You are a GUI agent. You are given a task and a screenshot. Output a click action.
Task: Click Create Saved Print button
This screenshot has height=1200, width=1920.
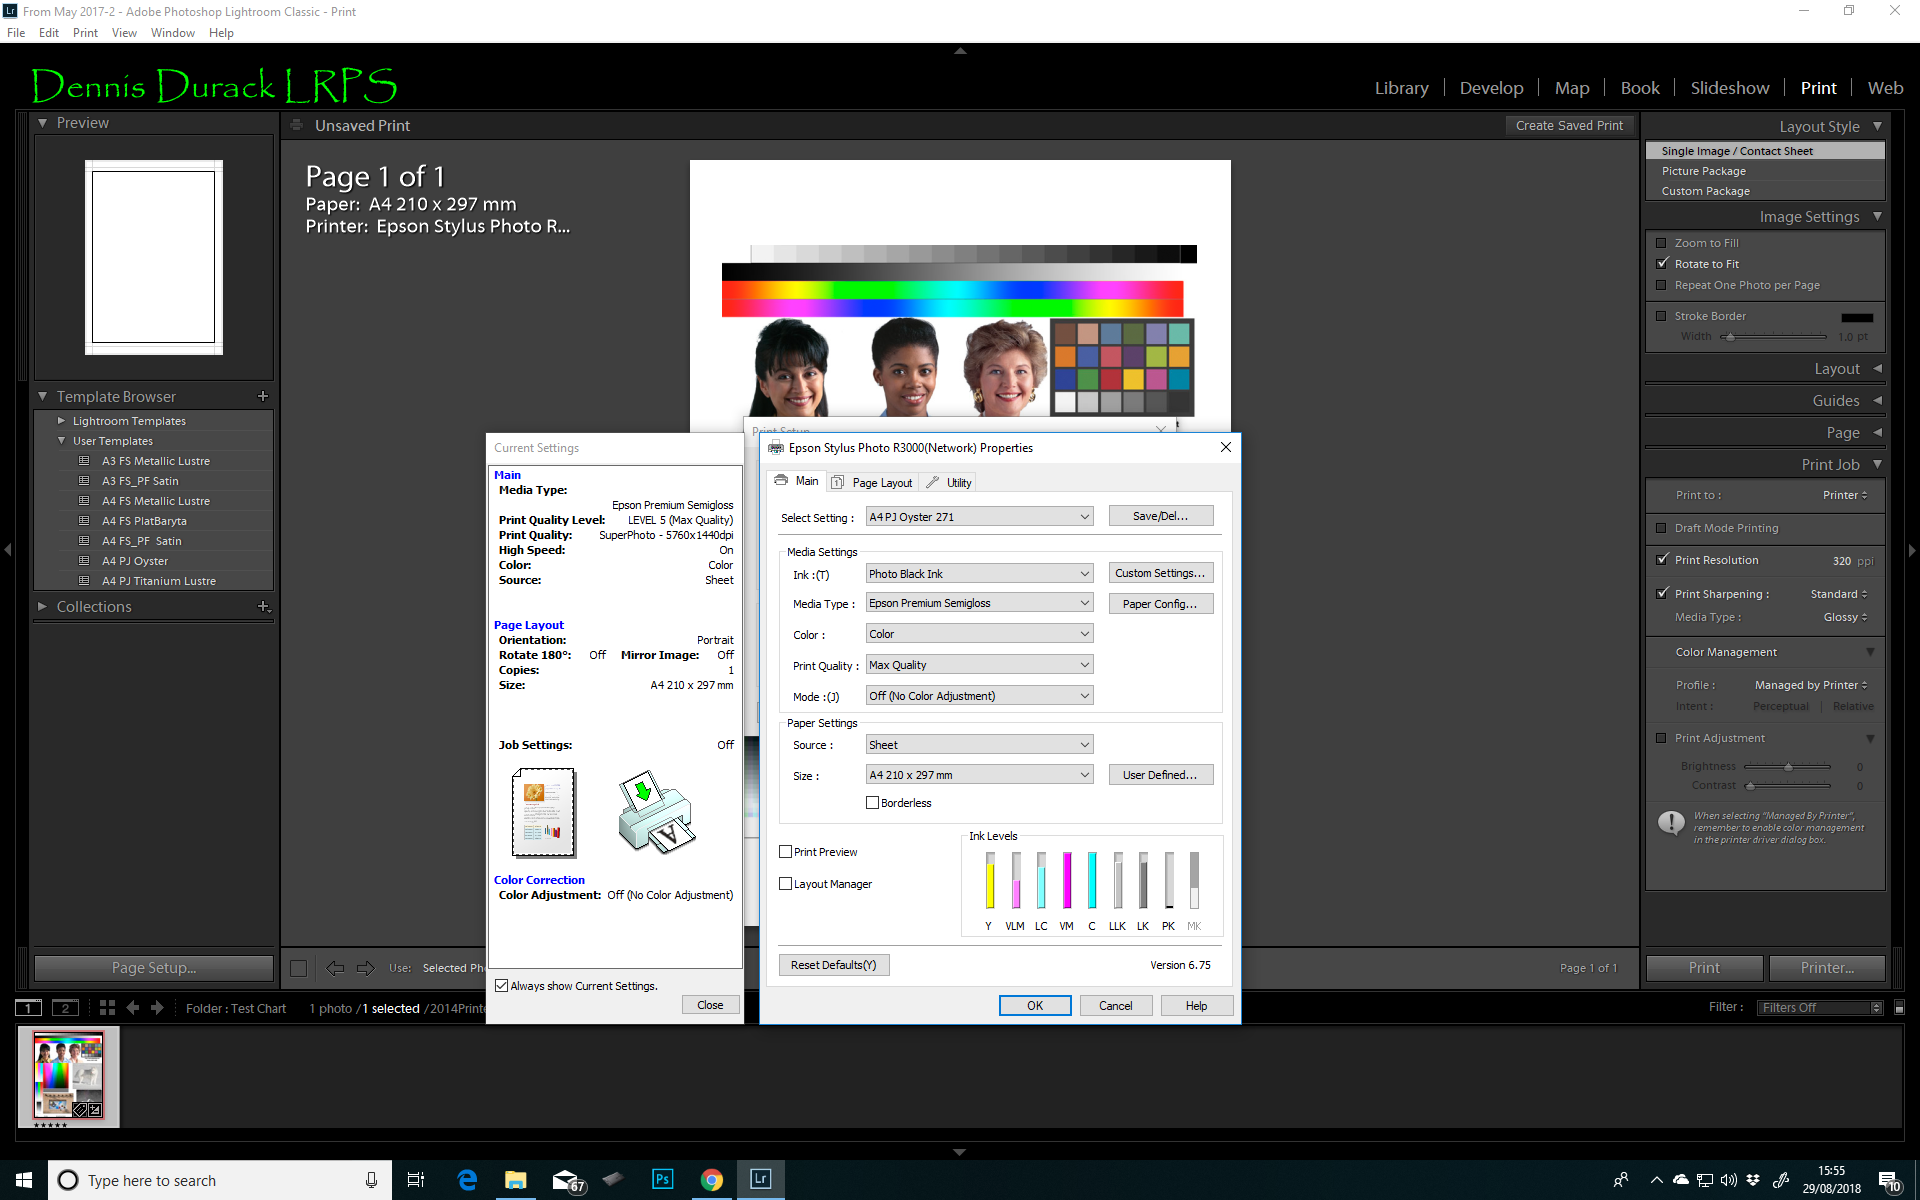[x=1569, y=126]
